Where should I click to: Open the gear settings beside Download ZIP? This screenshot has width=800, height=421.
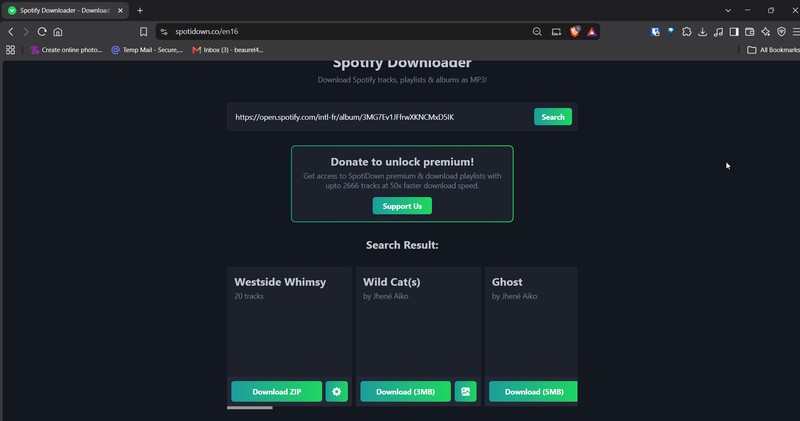pos(337,391)
